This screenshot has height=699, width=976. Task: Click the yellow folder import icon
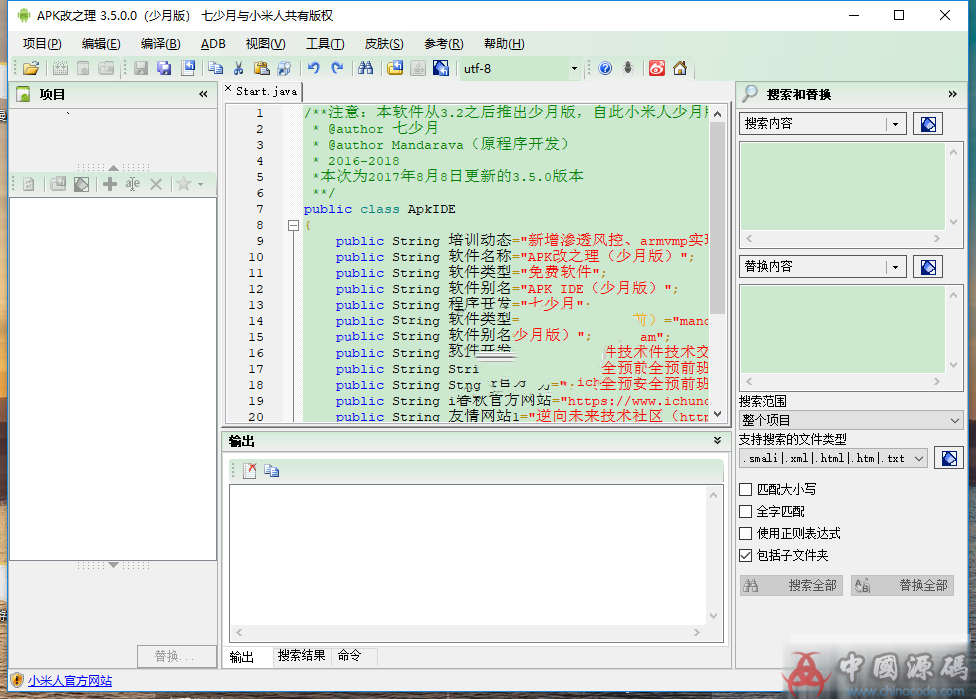point(395,68)
